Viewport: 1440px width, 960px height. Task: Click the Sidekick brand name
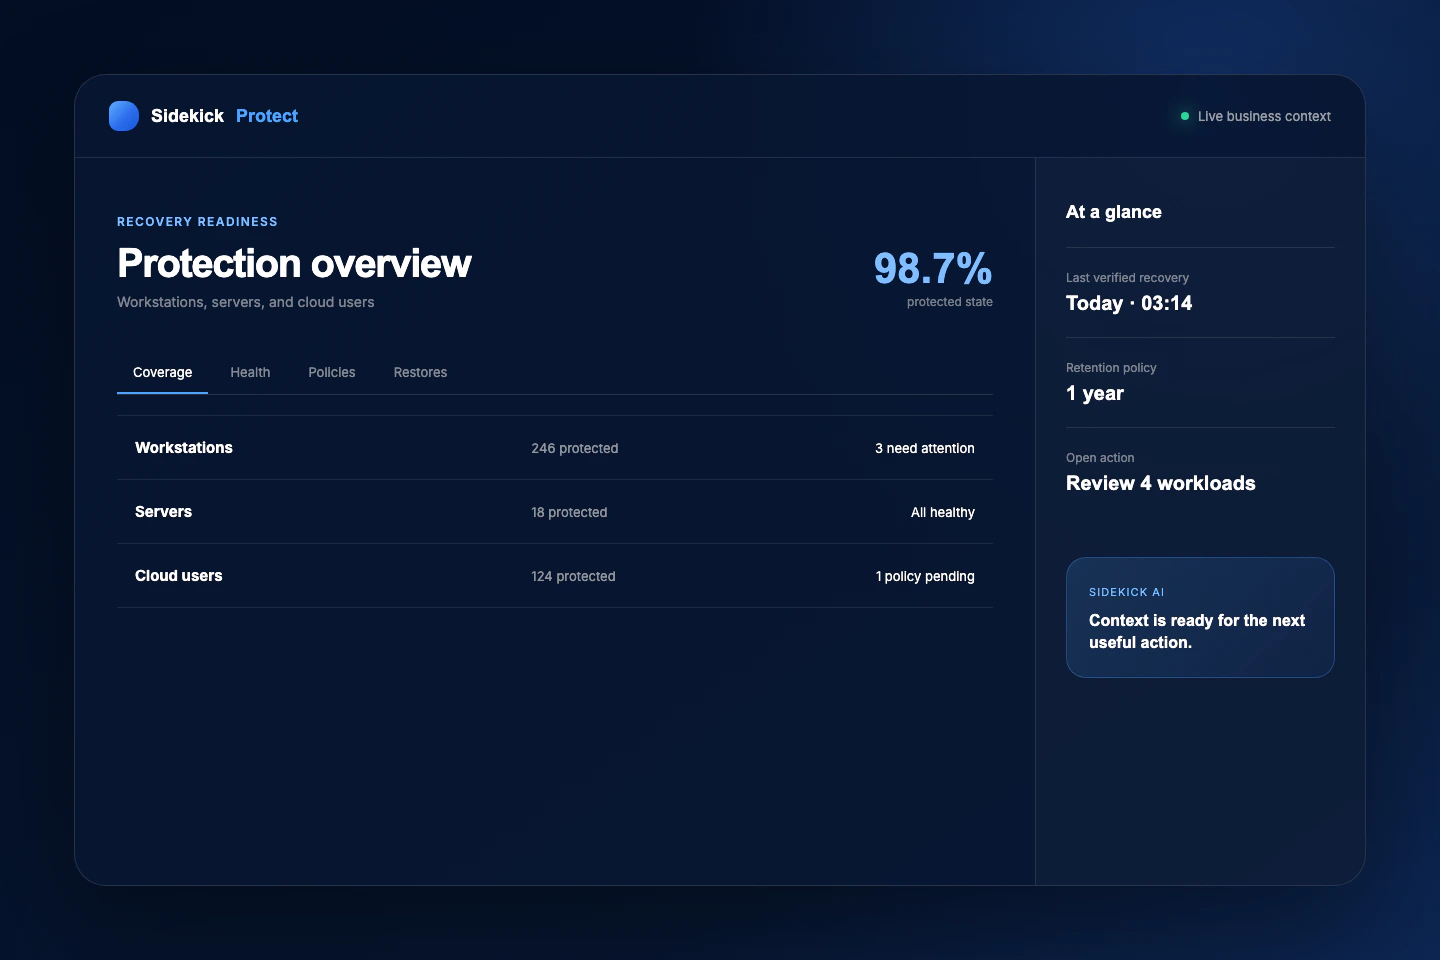point(187,116)
